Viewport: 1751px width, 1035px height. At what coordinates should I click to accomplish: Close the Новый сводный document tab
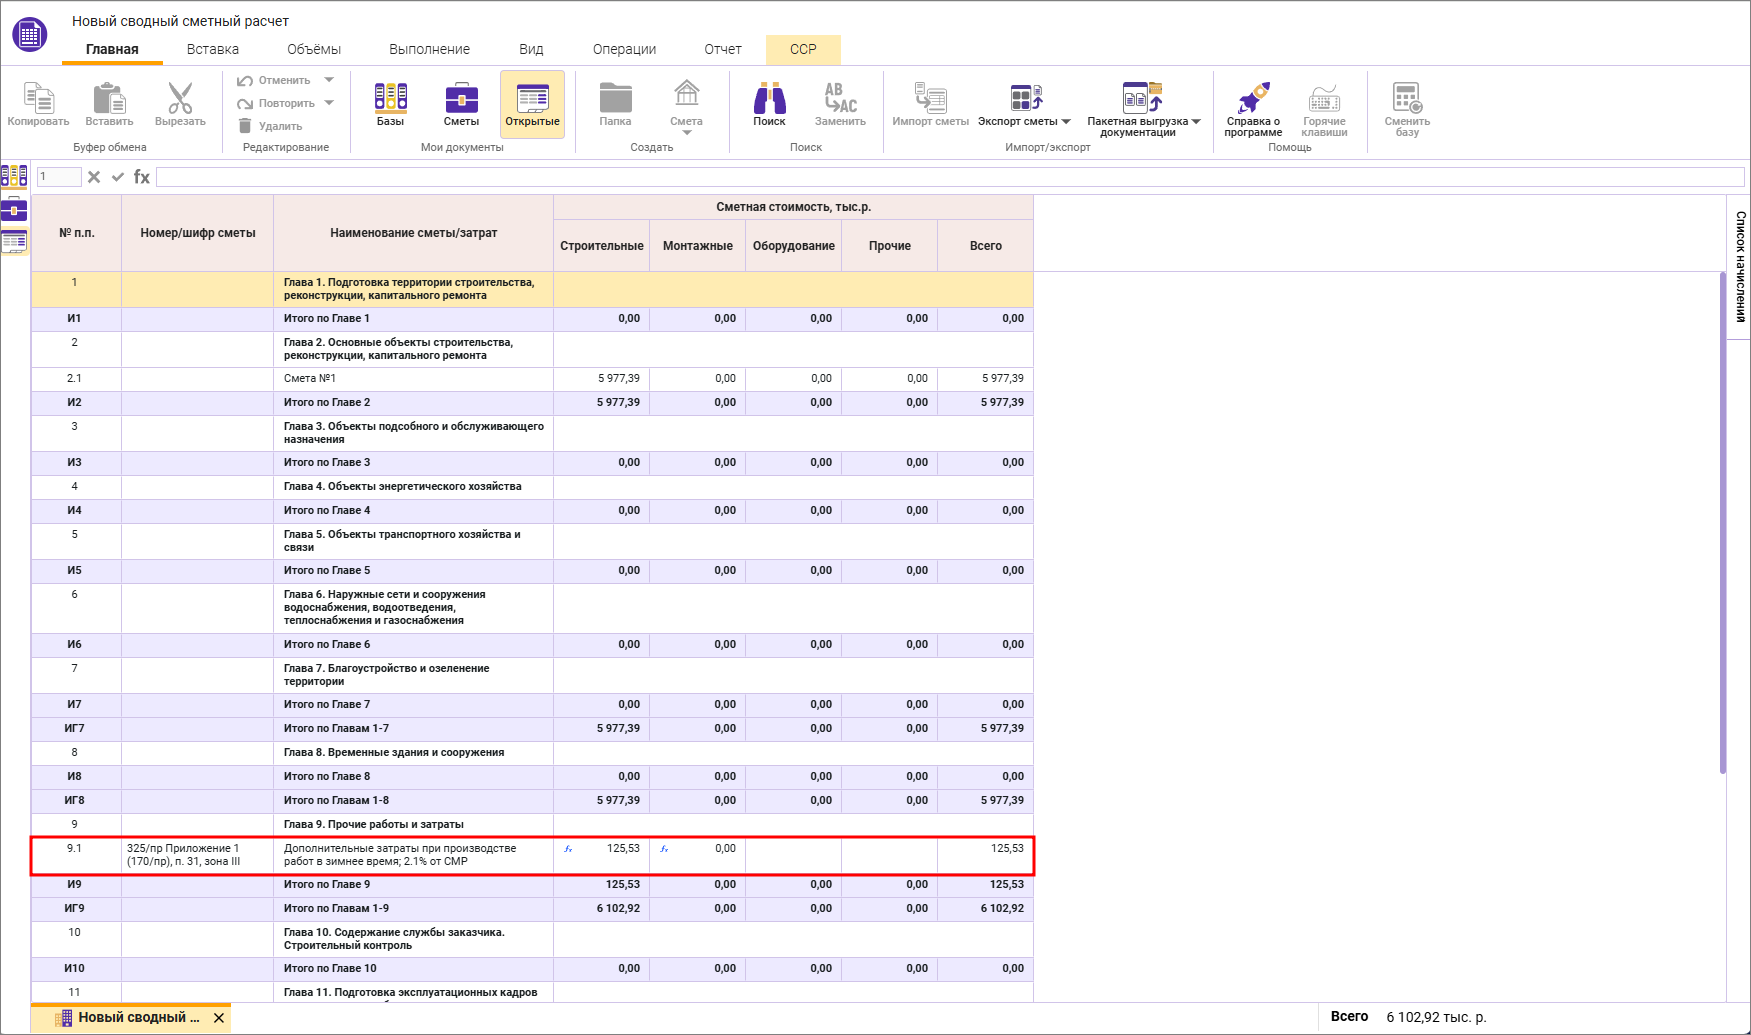click(x=219, y=1018)
